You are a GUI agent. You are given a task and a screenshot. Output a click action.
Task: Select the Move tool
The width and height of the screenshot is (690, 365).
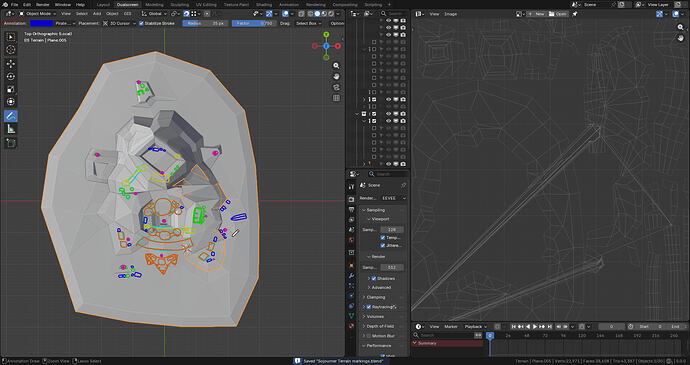click(x=11, y=64)
